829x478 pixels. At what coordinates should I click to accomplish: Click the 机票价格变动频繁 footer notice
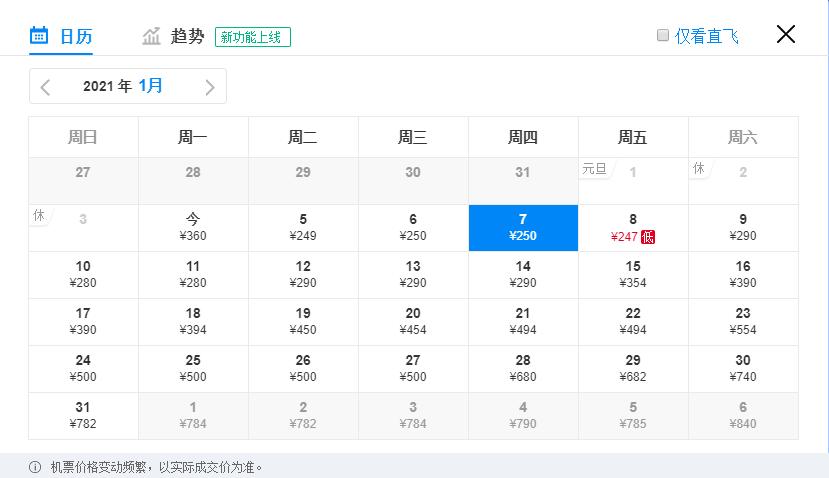point(156,467)
